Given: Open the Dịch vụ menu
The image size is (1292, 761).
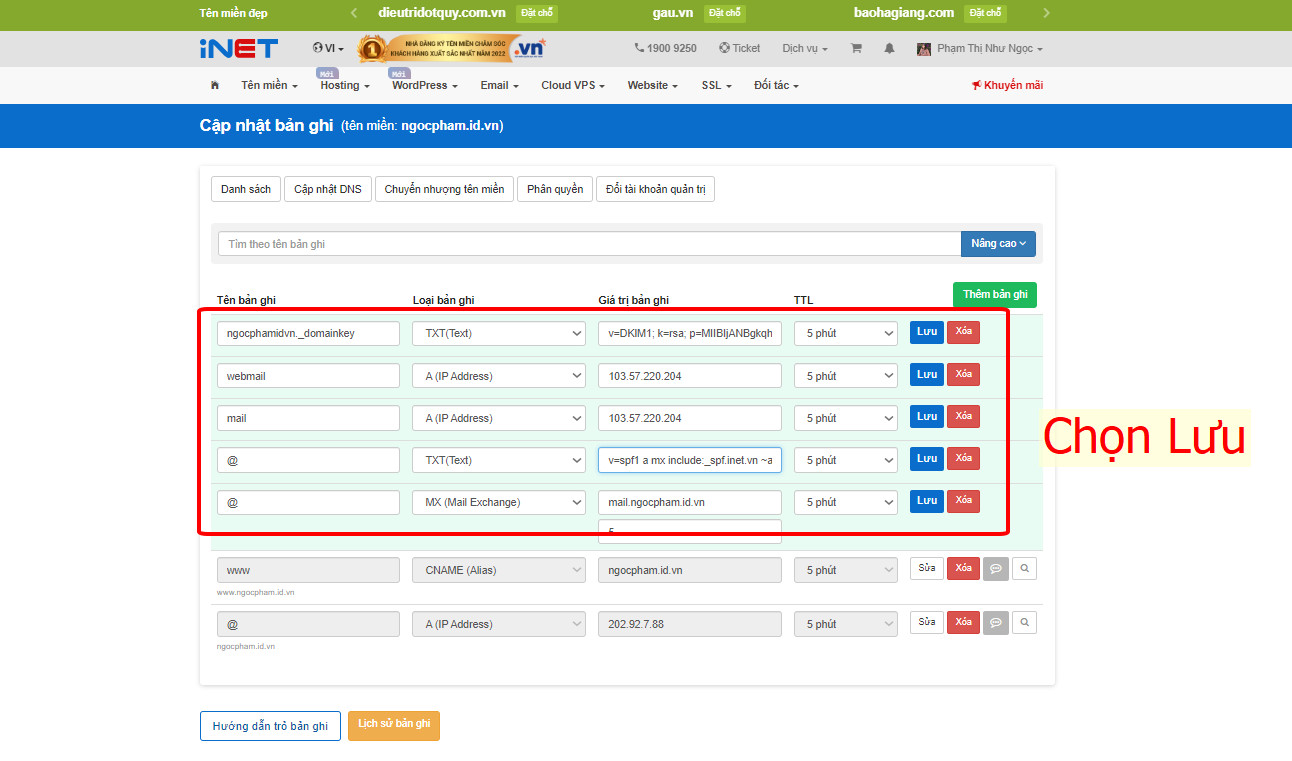Looking at the screenshot, I should coord(804,48).
